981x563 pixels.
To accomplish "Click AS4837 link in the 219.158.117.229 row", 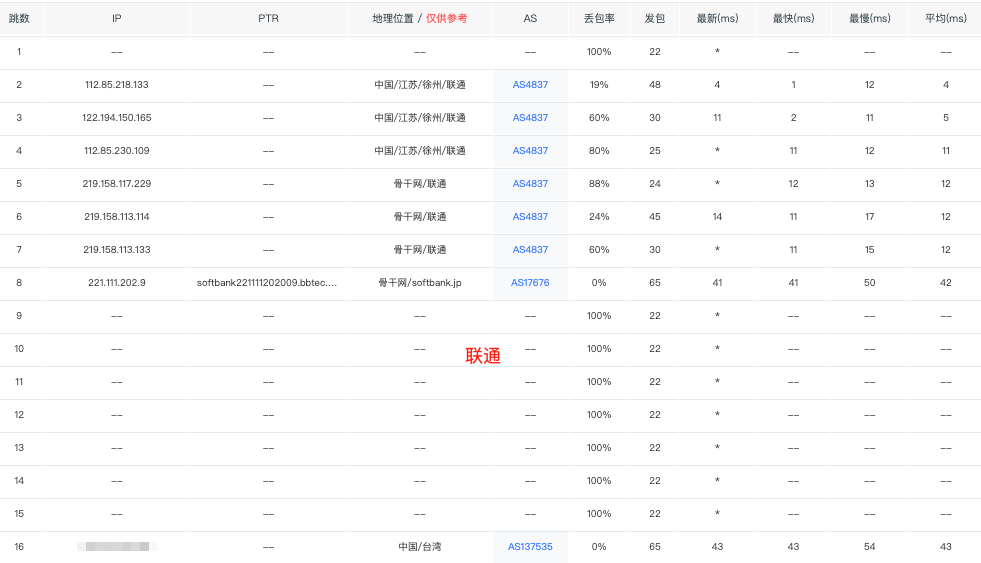I will tap(530, 184).
